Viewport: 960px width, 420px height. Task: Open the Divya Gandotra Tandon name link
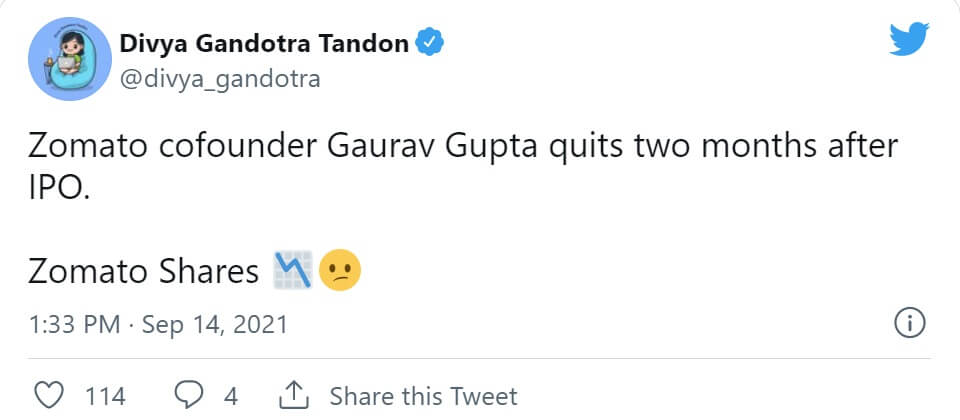tap(264, 43)
